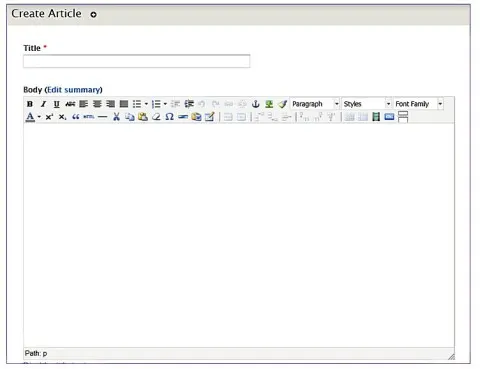Insert an anchor

[x=256, y=104]
